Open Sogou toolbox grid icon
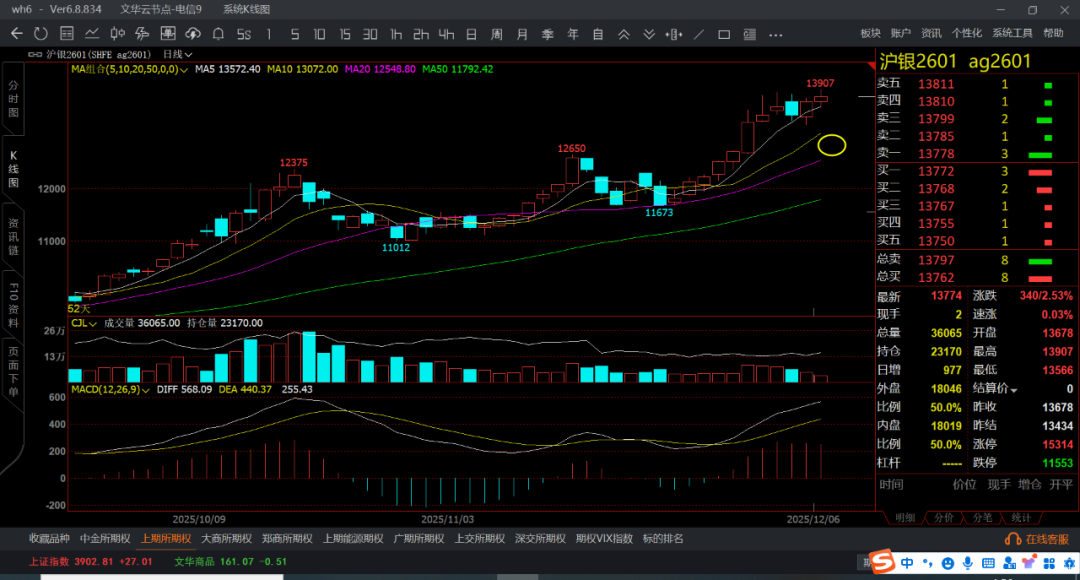Image resolution: width=1080 pixels, height=580 pixels. coord(1050,563)
